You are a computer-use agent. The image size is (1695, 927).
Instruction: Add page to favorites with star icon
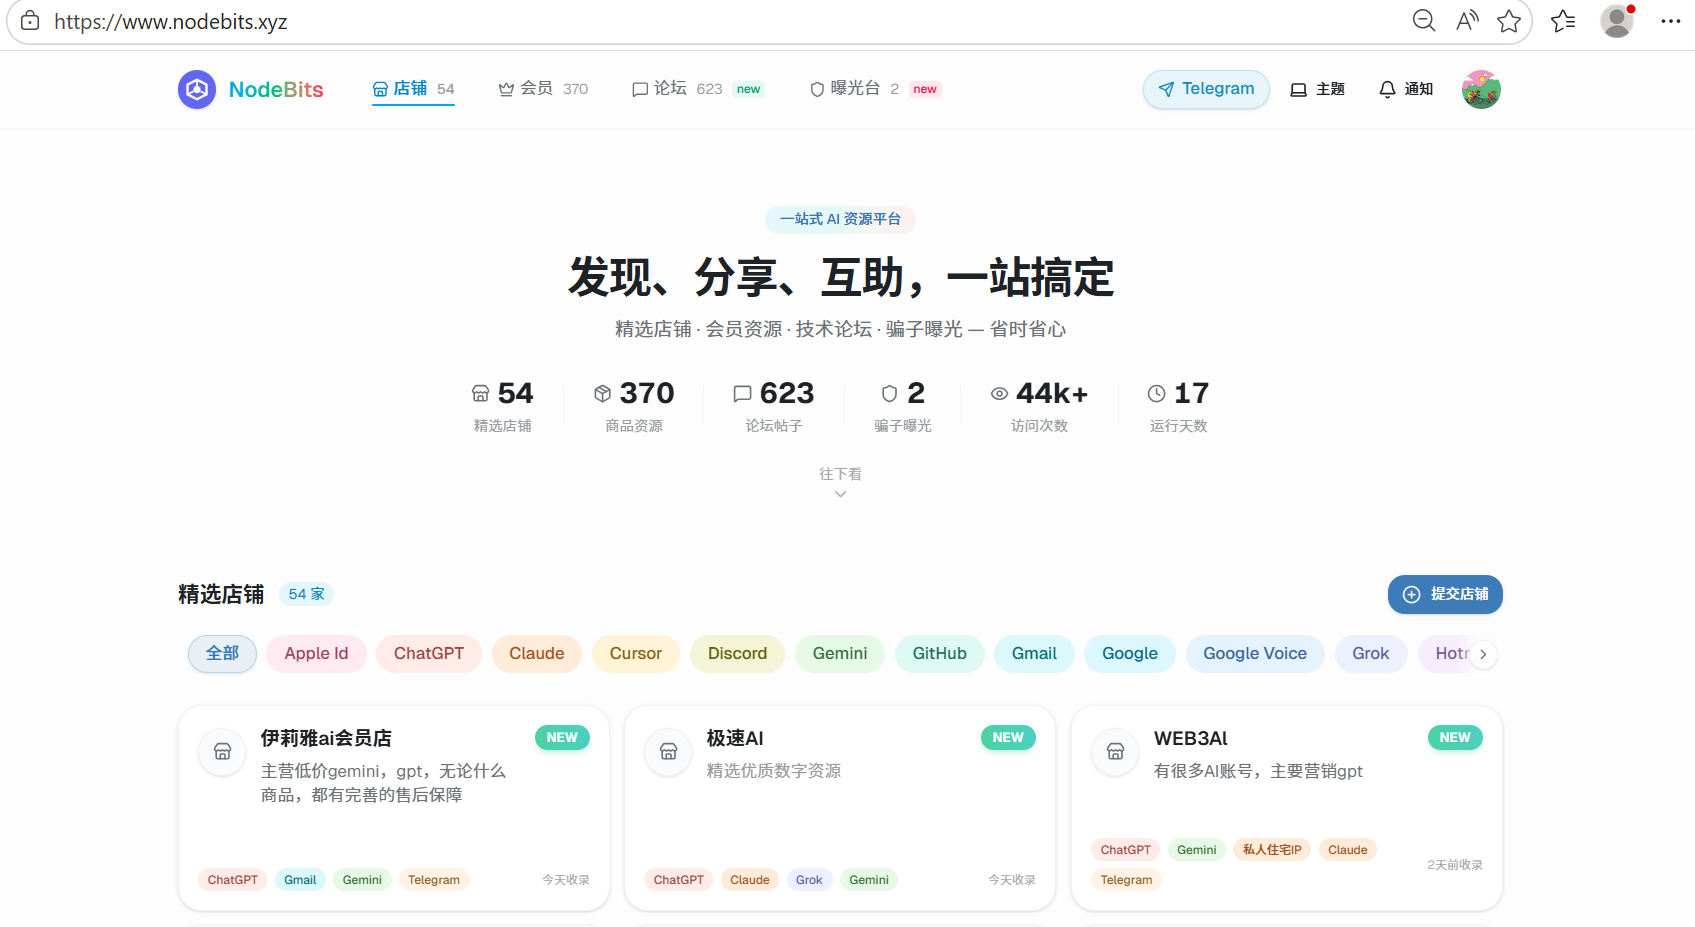click(x=1509, y=21)
